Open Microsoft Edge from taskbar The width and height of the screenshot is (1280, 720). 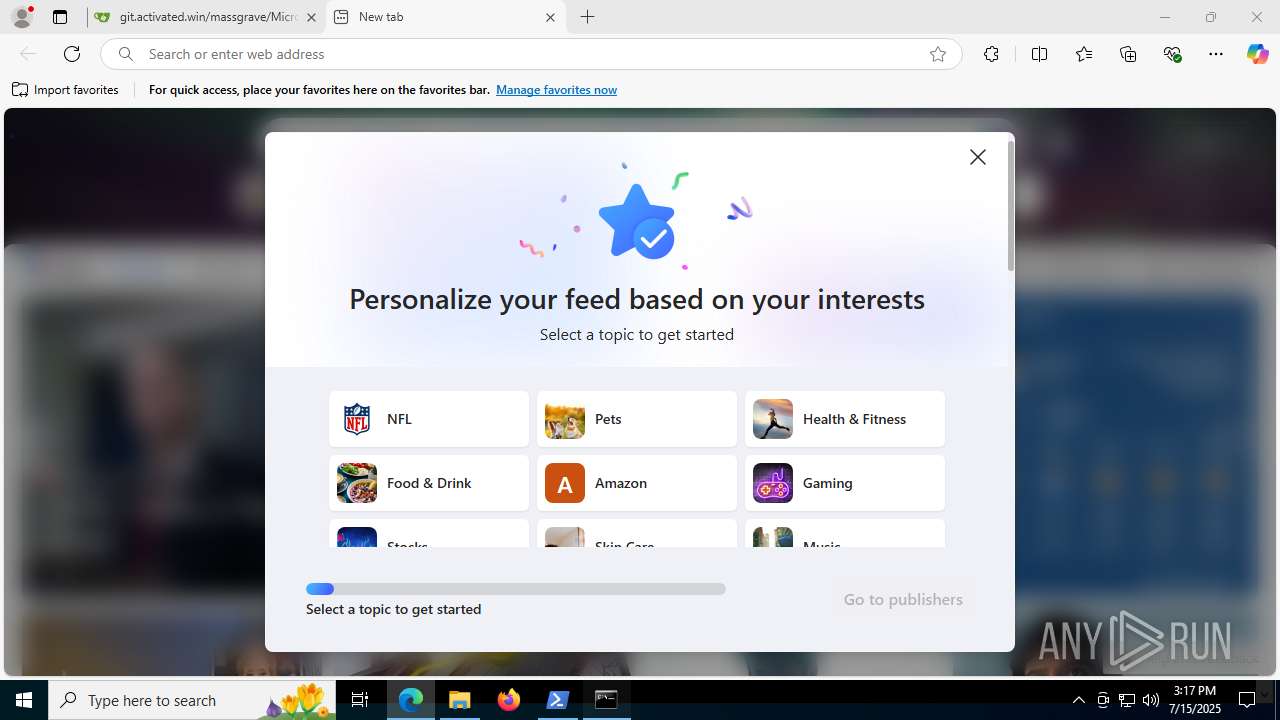point(411,700)
